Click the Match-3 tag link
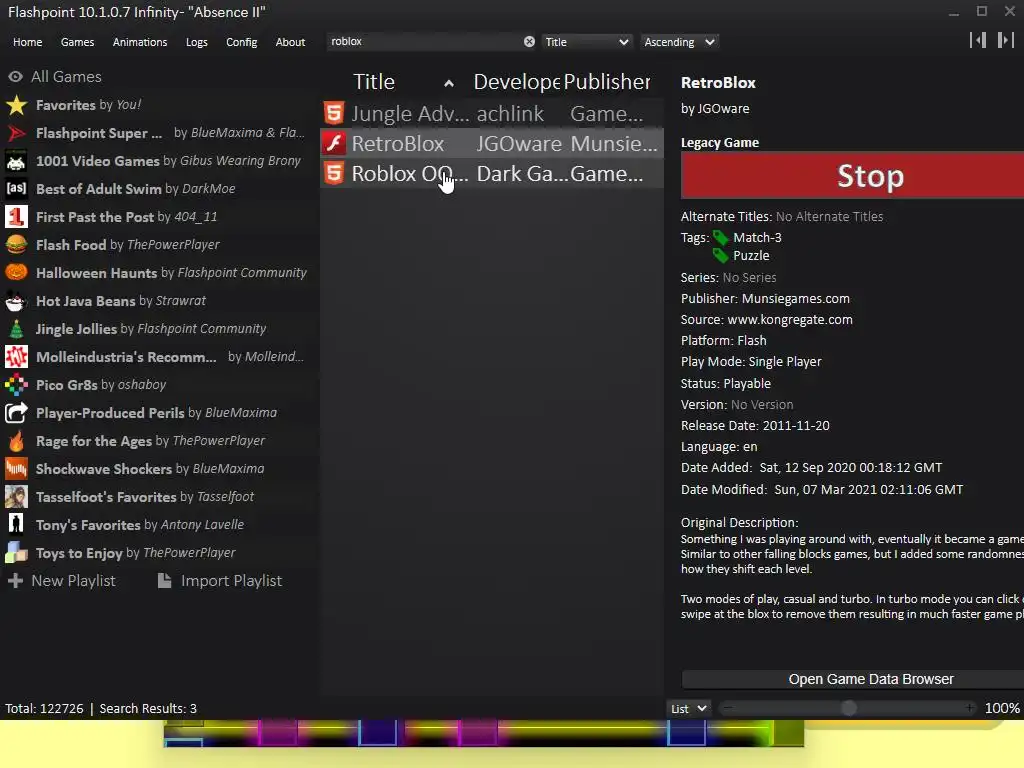Viewport: 1024px width, 768px height. pos(757,238)
